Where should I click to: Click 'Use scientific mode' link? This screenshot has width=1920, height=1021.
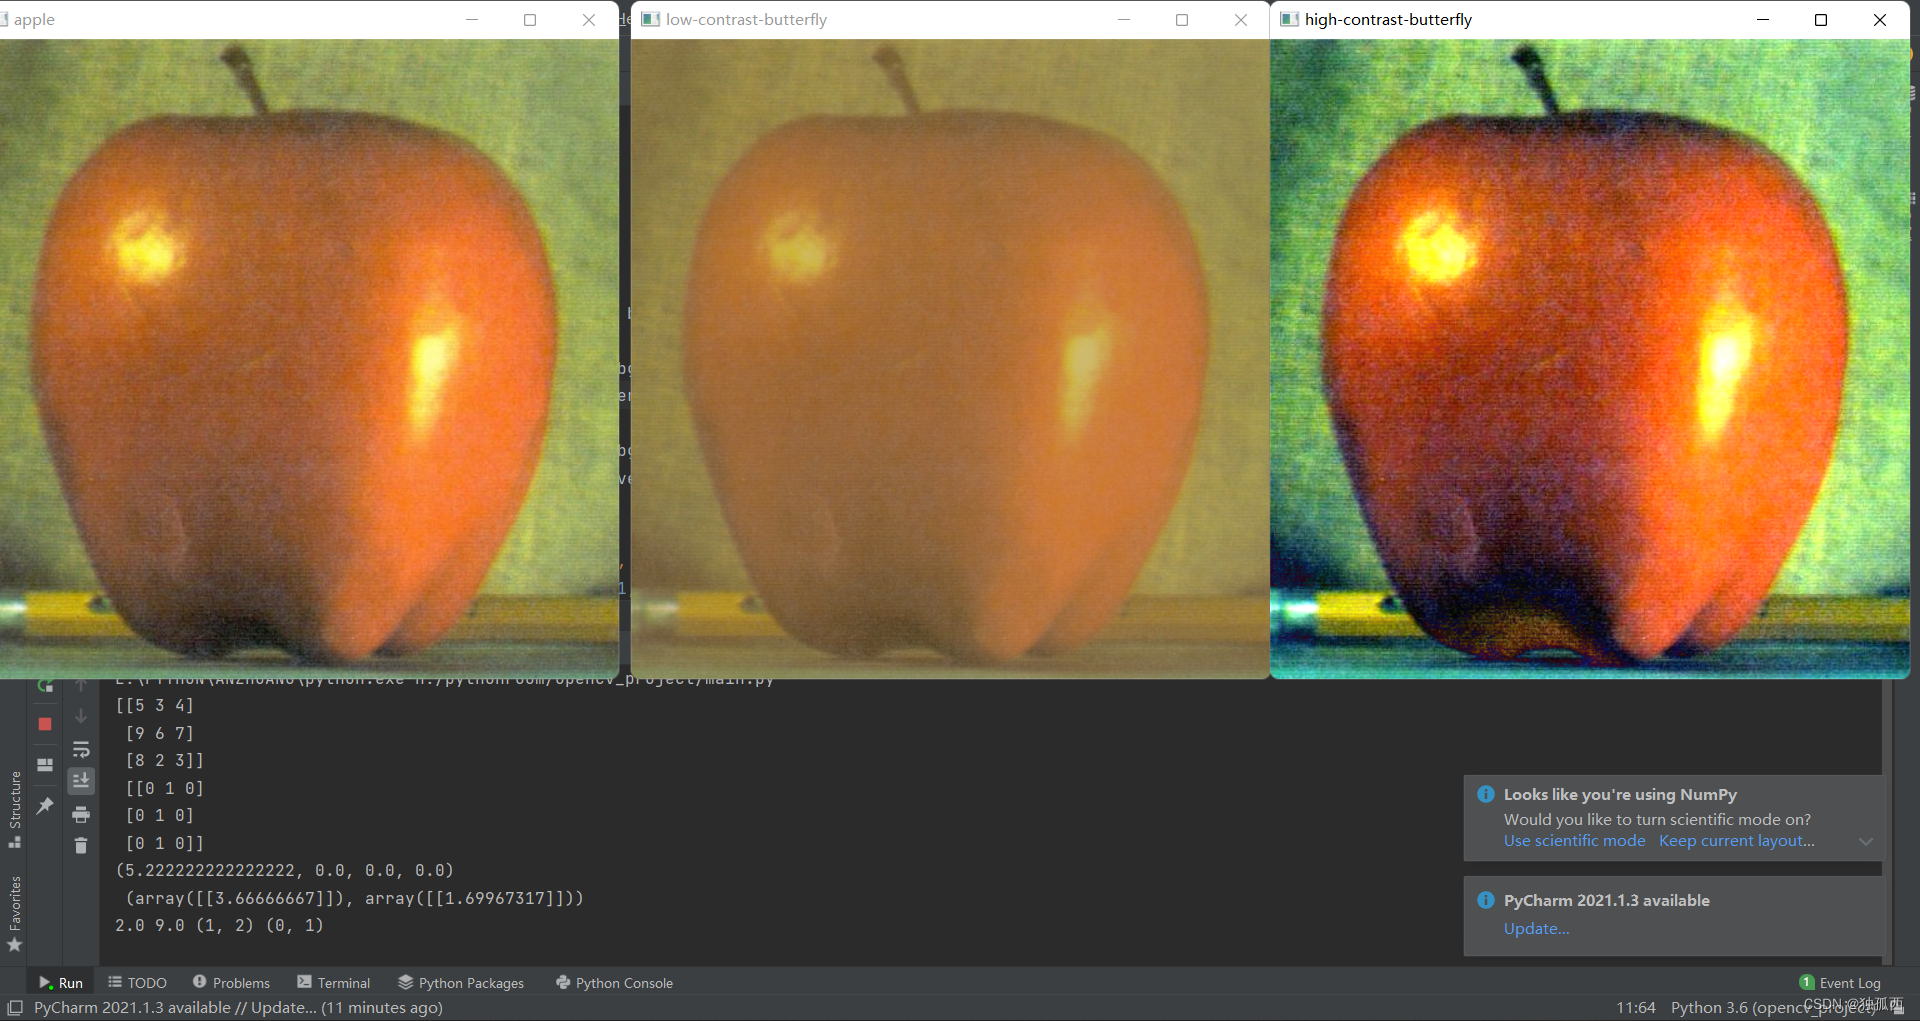[x=1574, y=841]
